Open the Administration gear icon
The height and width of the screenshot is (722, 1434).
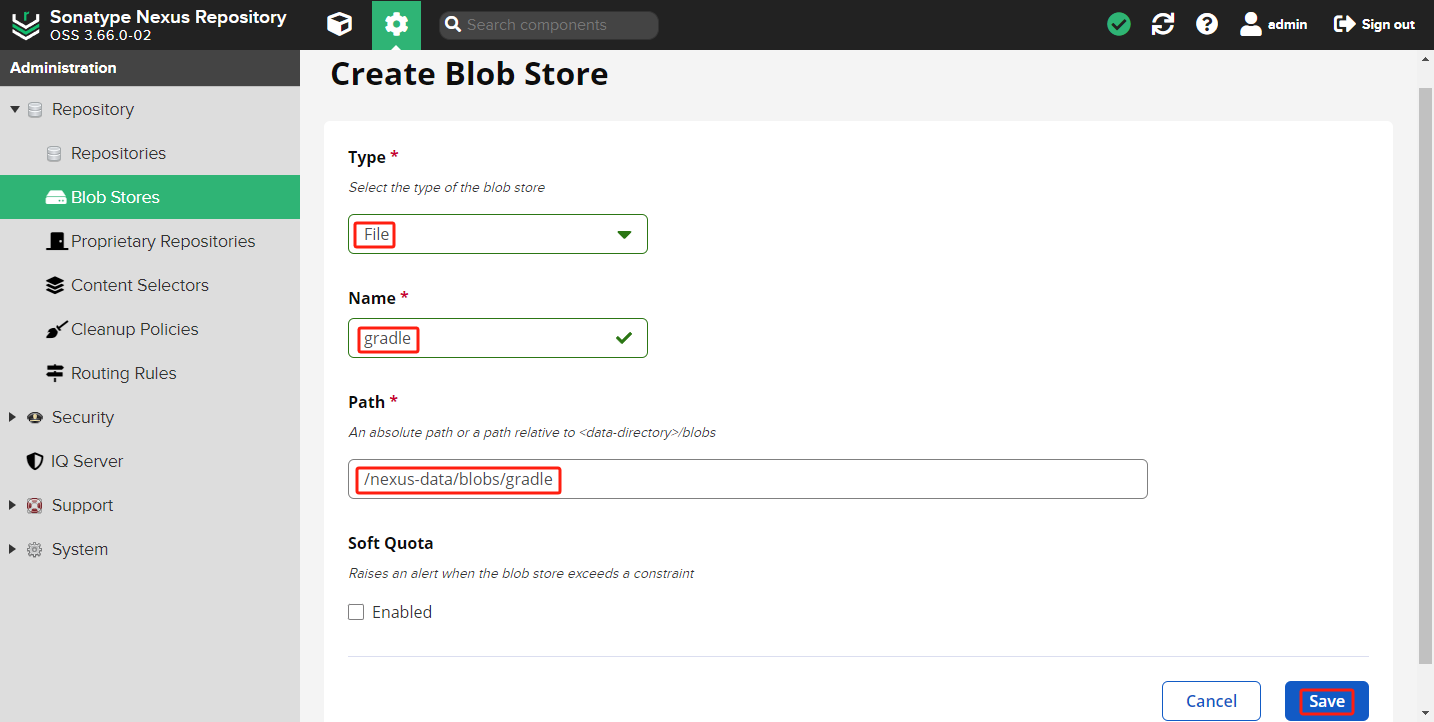tap(396, 25)
